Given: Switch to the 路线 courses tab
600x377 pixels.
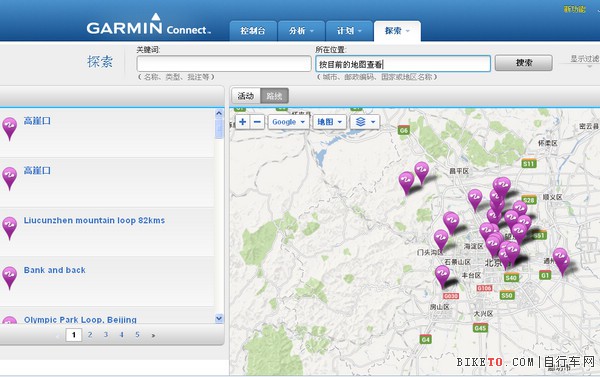Looking at the screenshot, I should 274,96.
